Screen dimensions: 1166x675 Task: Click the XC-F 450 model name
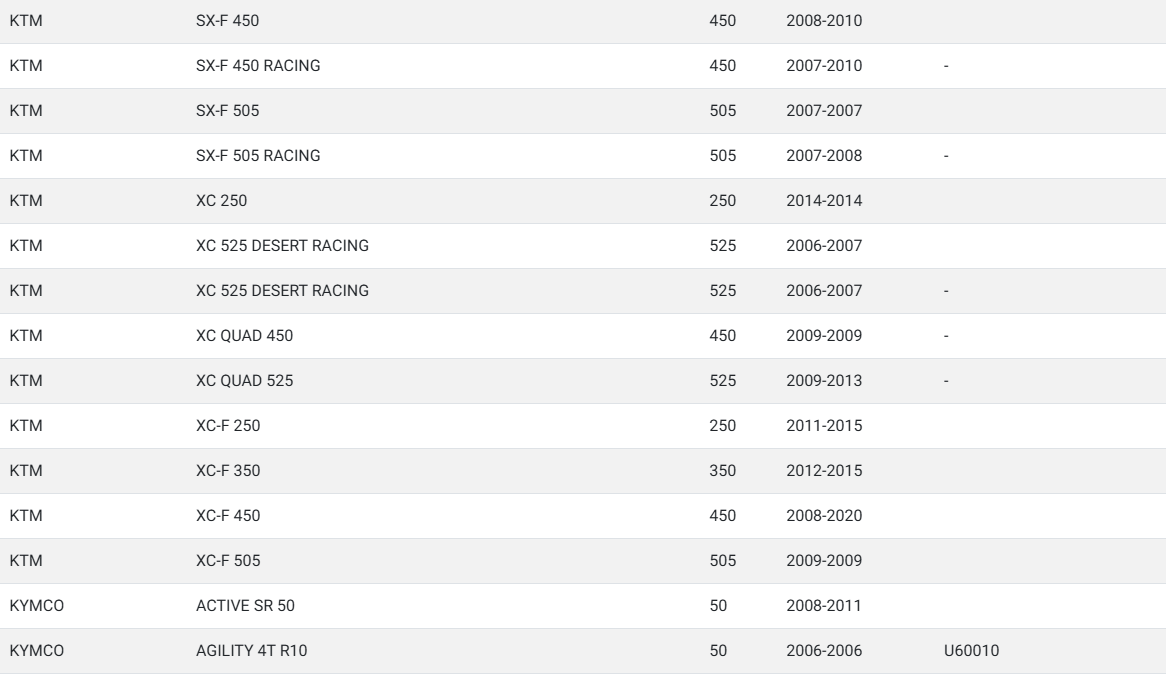click(228, 515)
